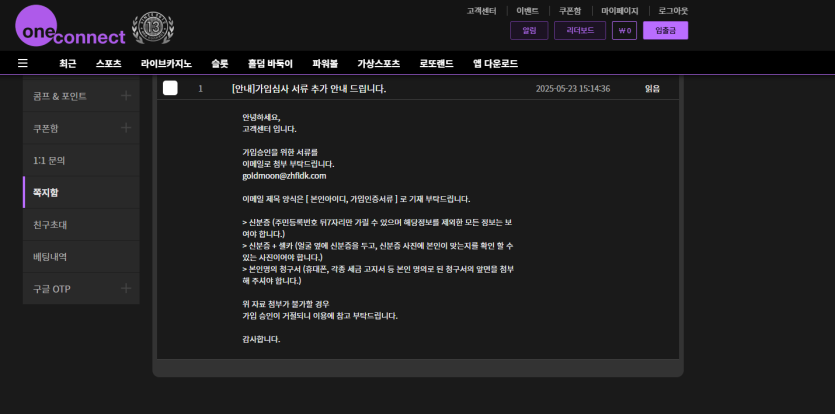This screenshot has width=835, height=414.
Task: Click the email address goldmoon@zhfldk.com
Action: tap(284, 175)
